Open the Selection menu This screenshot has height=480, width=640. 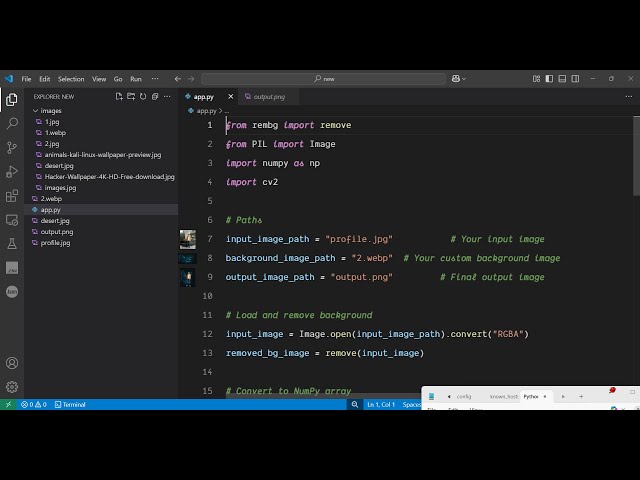pyautogui.click(x=71, y=79)
